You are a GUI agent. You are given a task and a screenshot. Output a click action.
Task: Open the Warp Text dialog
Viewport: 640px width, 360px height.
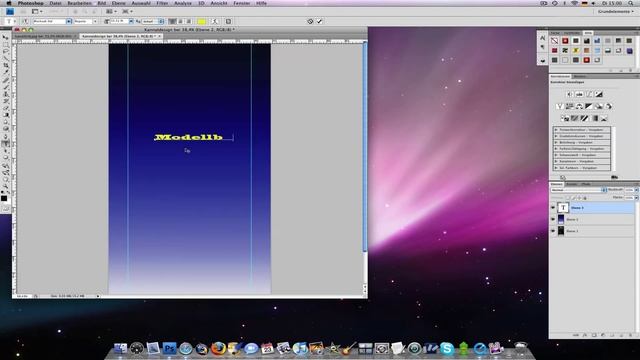coord(215,21)
